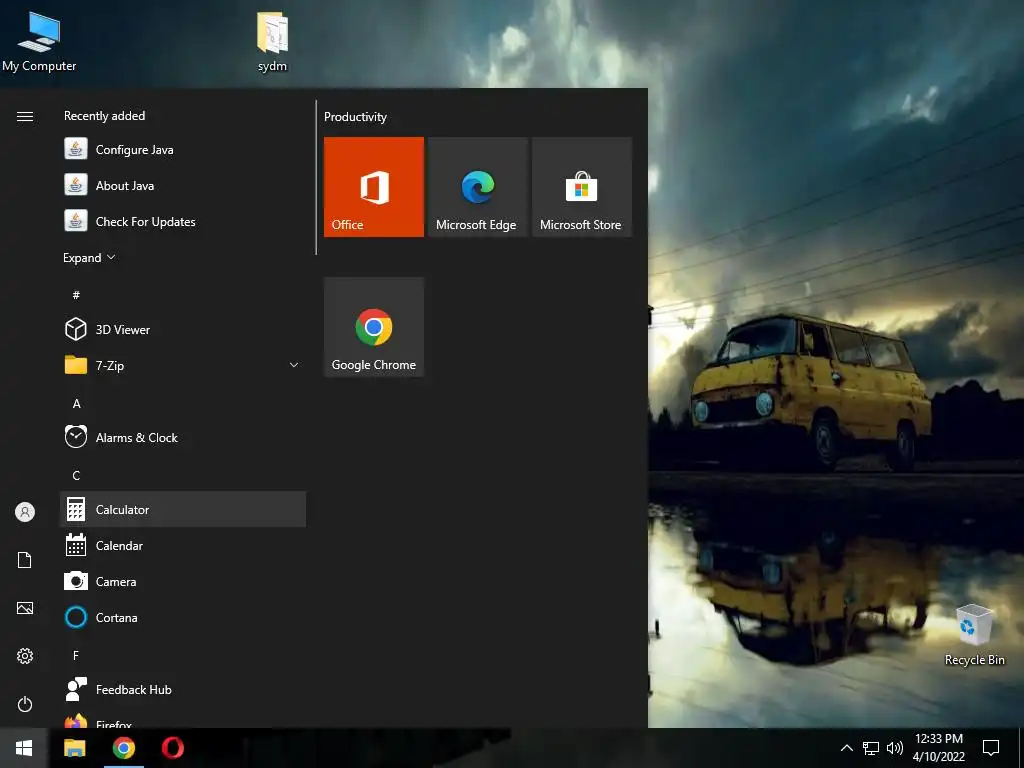Open Pictures from Start sidebar

point(25,608)
